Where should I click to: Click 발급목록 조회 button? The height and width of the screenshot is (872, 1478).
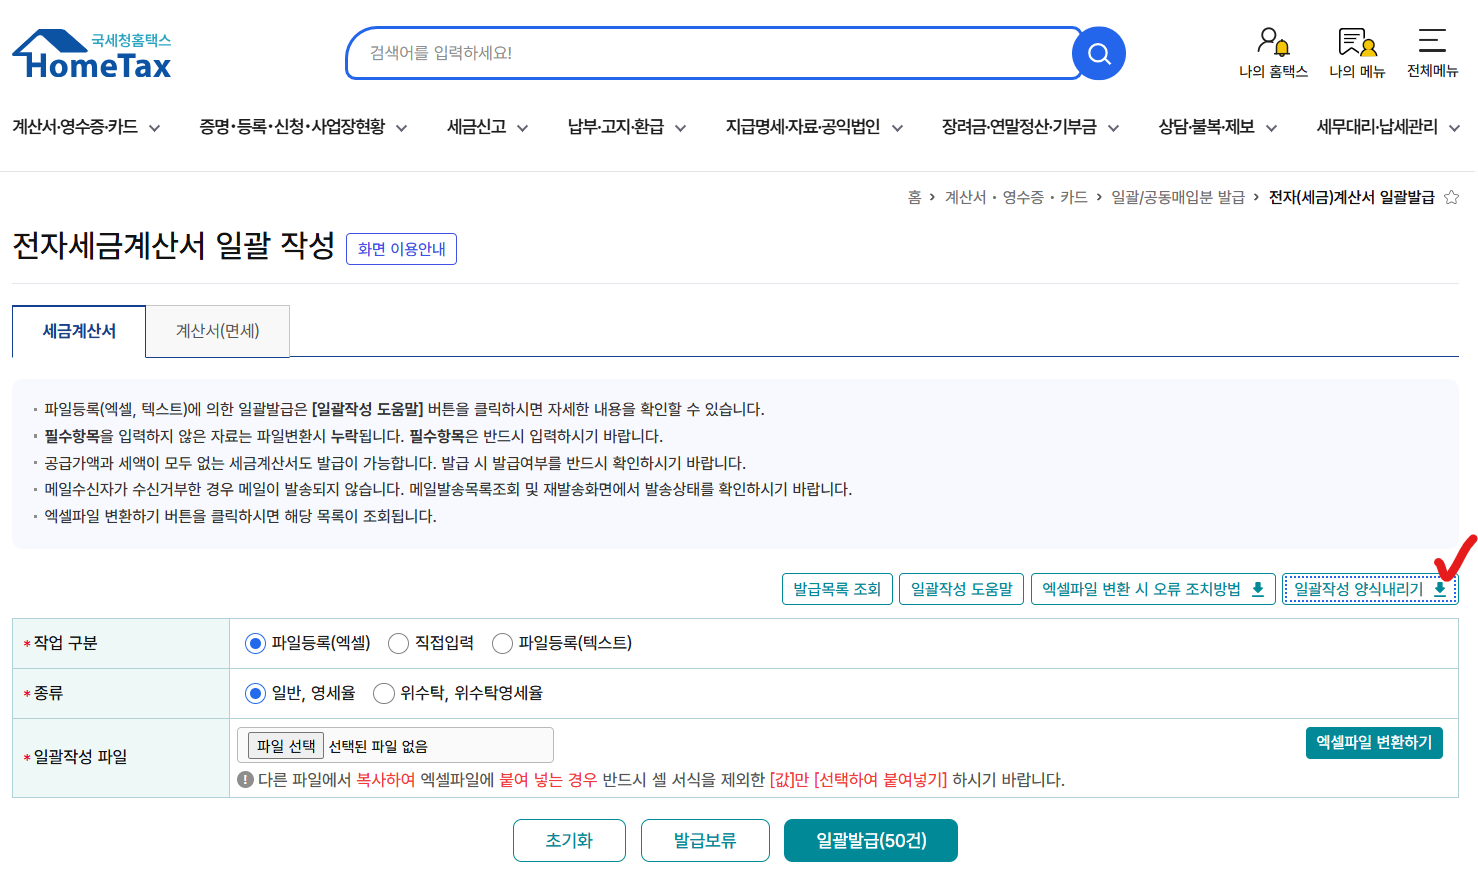pyautogui.click(x=837, y=589)
